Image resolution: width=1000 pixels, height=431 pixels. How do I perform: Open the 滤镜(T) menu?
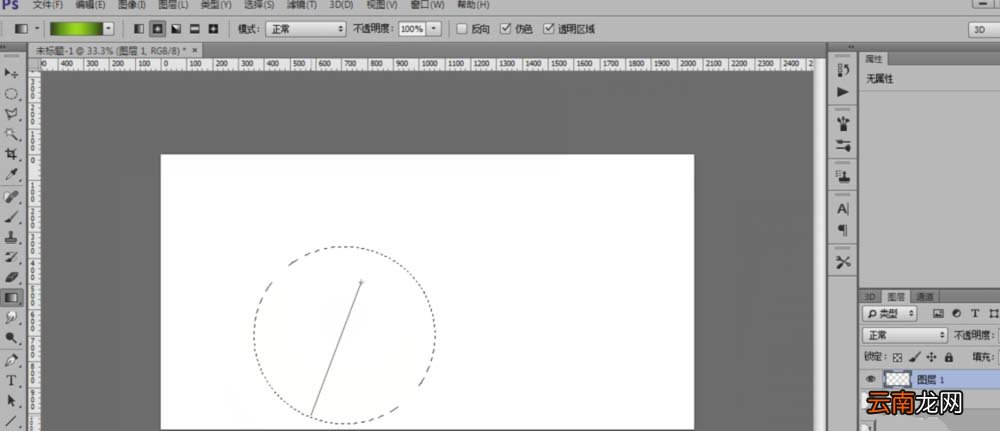coord(302,5)
